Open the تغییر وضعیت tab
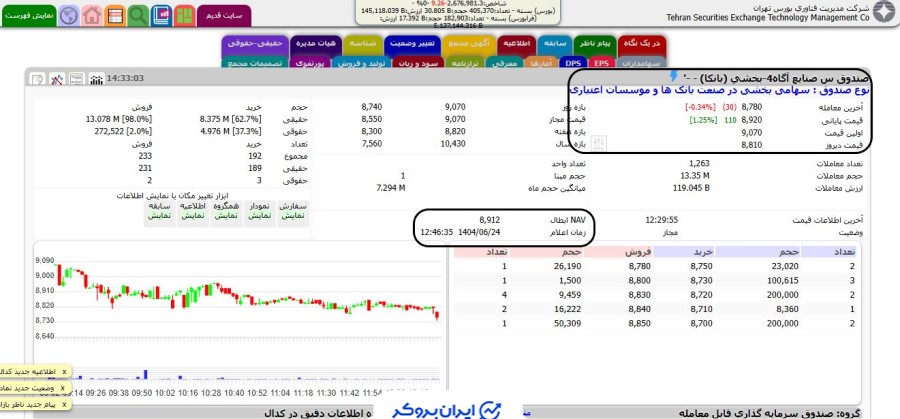This screenshot has height=419, width=900. coord(413,44)
